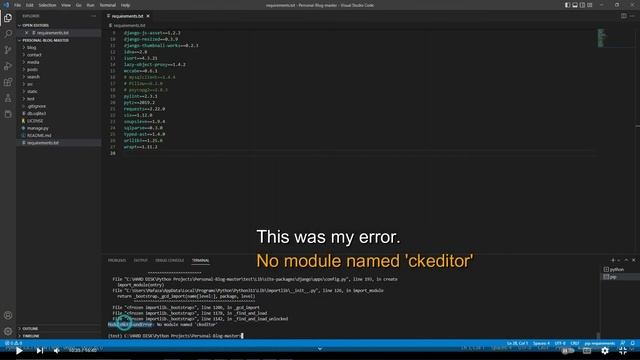
Task: Open the View menu
Action: pos(66,5)
